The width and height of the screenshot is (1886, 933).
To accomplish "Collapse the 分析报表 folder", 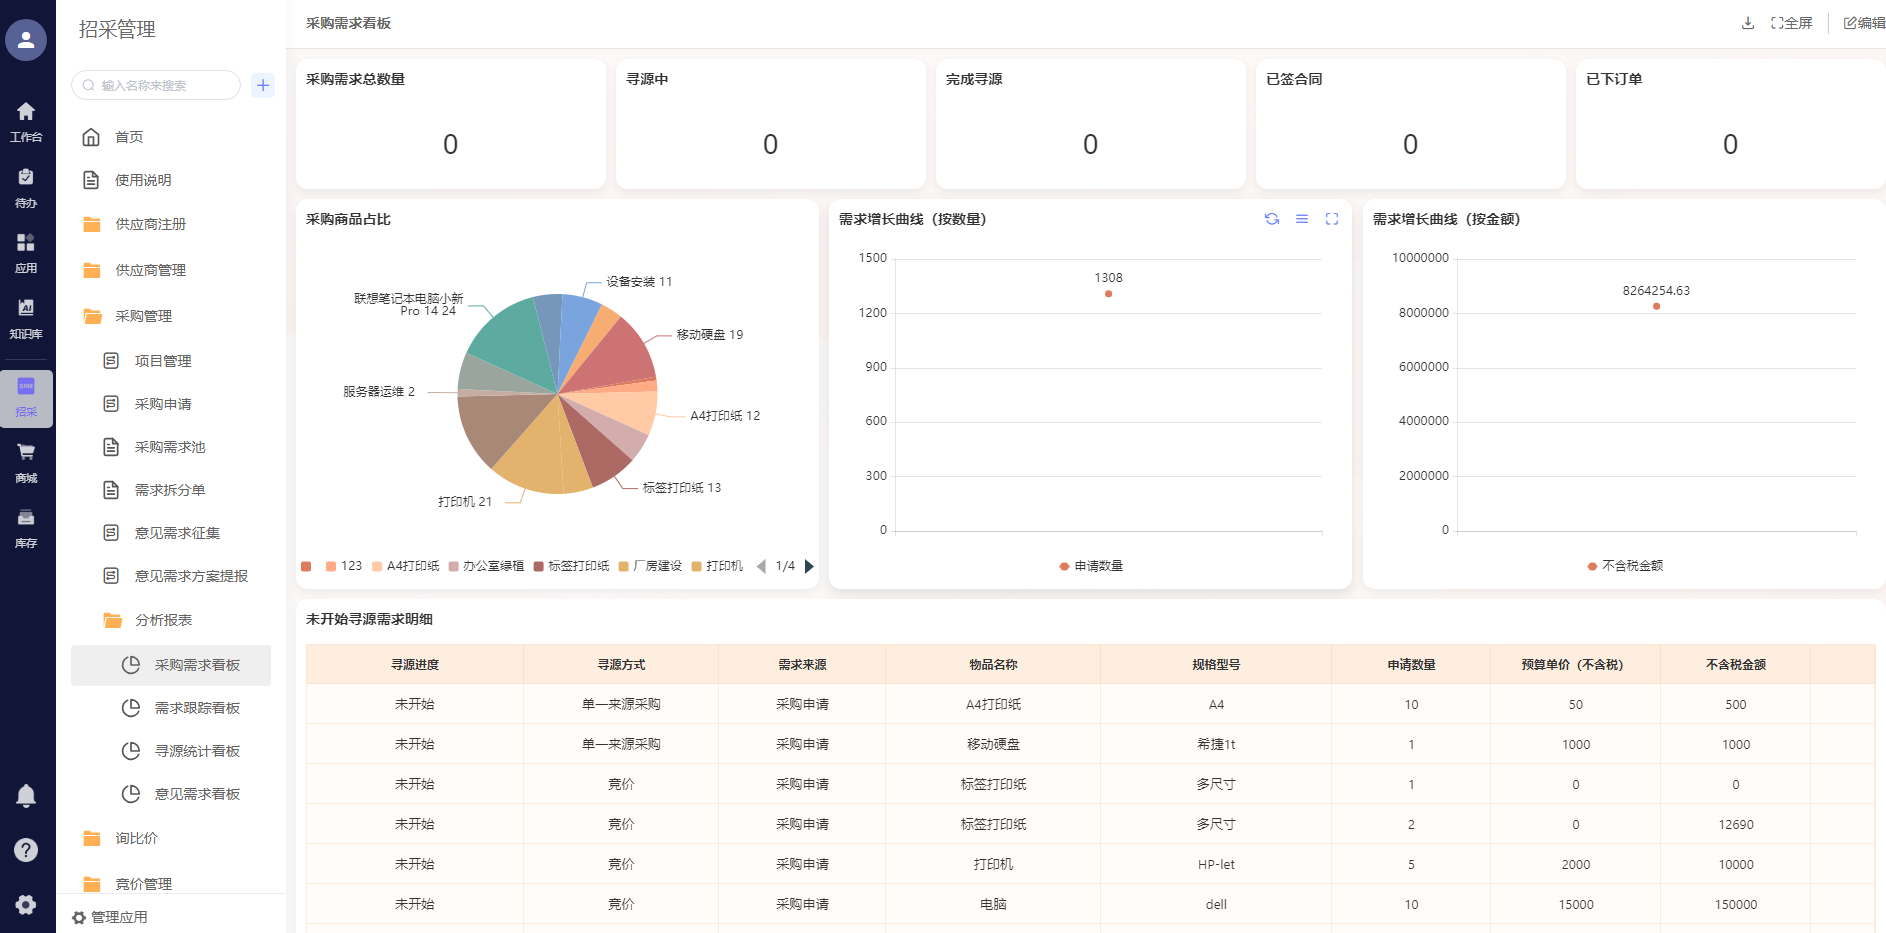I will point(163,620).
